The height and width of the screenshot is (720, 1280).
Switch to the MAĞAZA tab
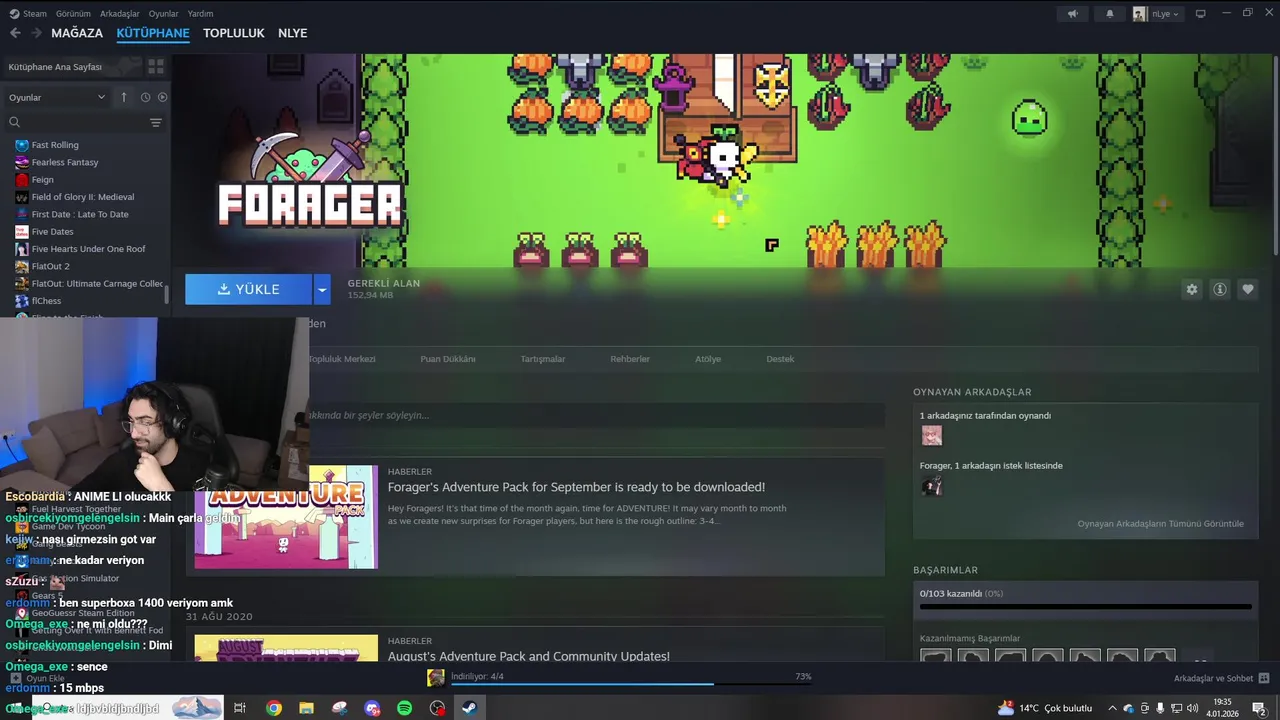pyautogui.click(x=77, y=33)
